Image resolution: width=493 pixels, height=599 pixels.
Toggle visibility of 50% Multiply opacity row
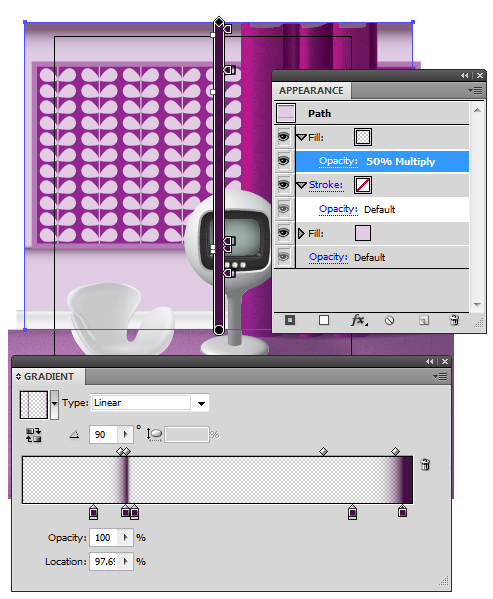(283, 161)
